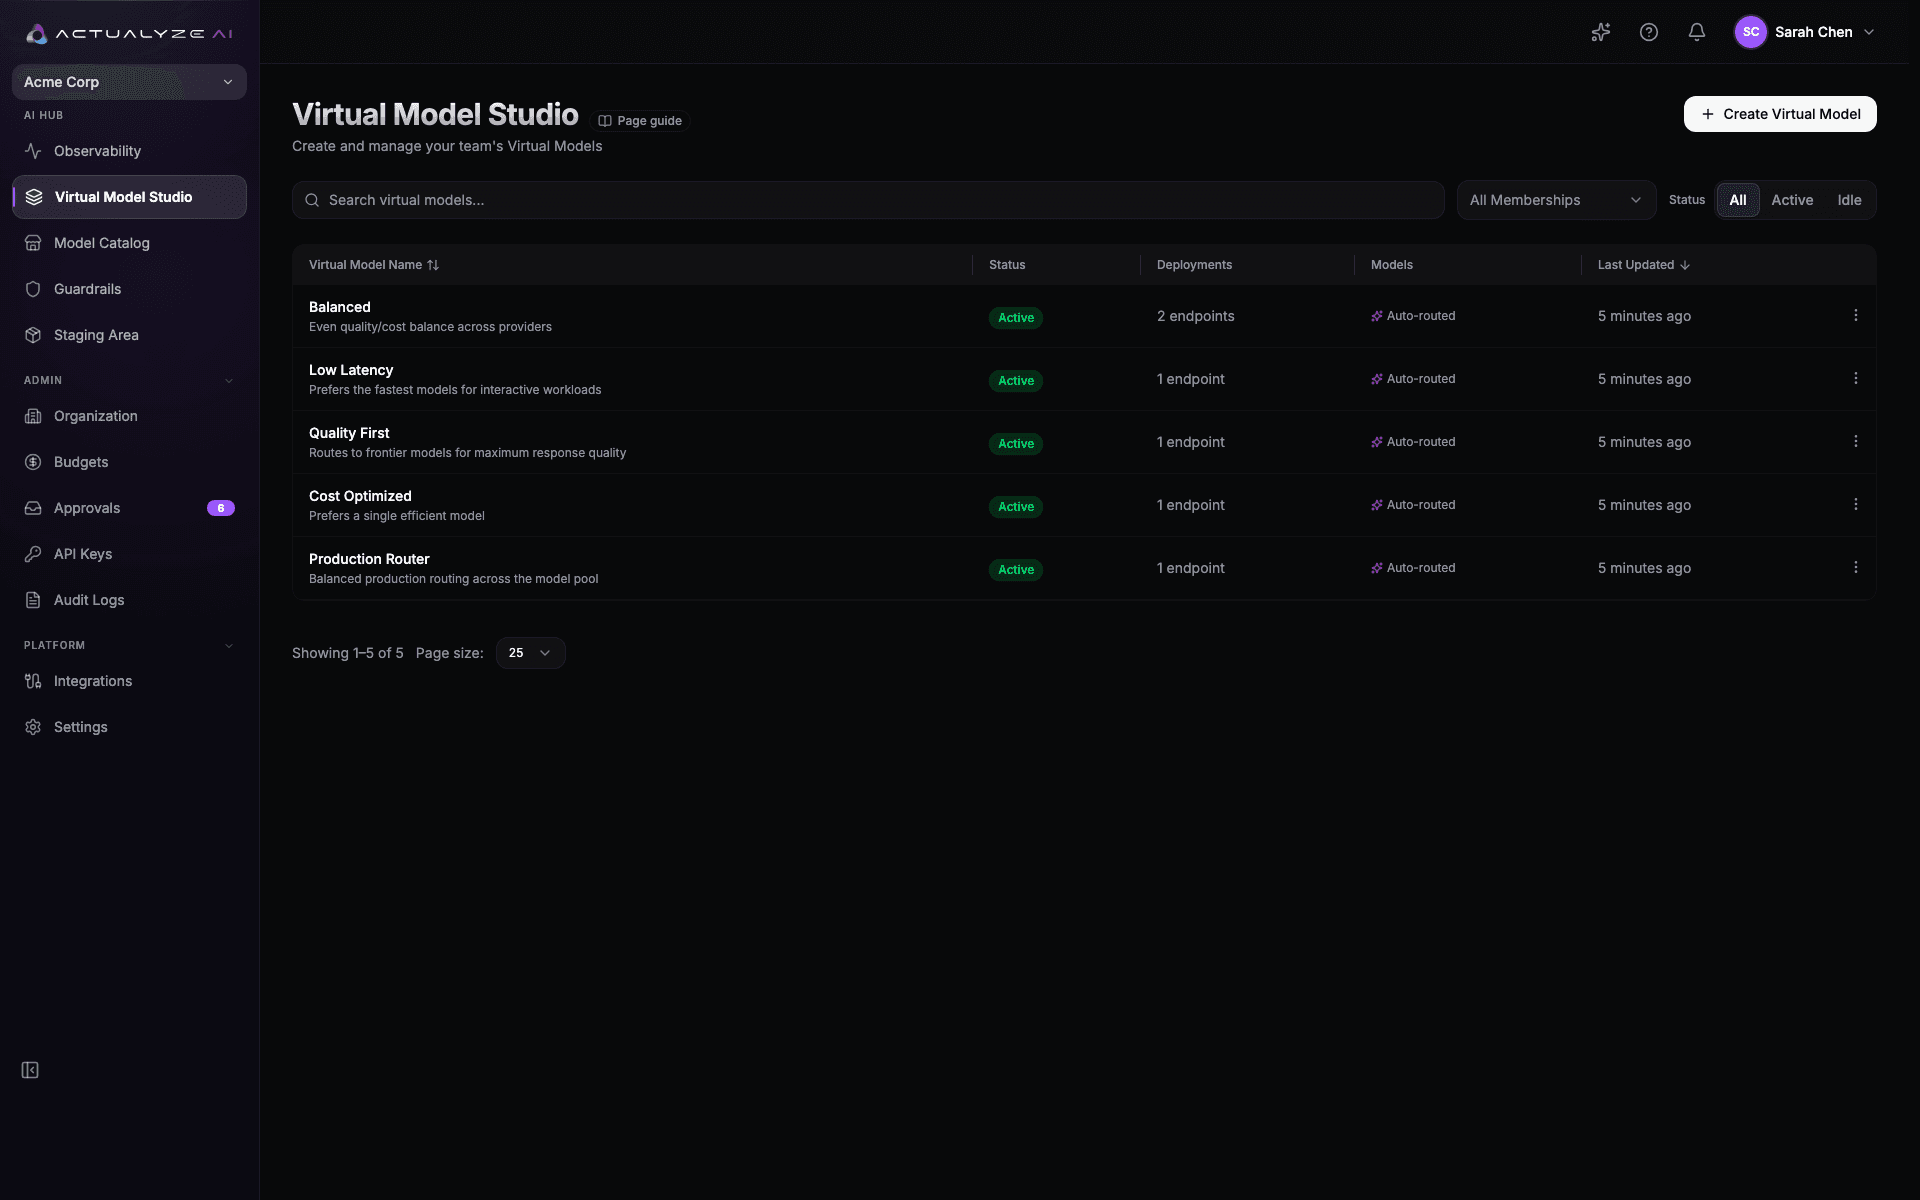The height and width of the screenshot is (1200, 1920).
Task: Open row actions menu for Cost Optimized
Action: [x=1856, y=505]
